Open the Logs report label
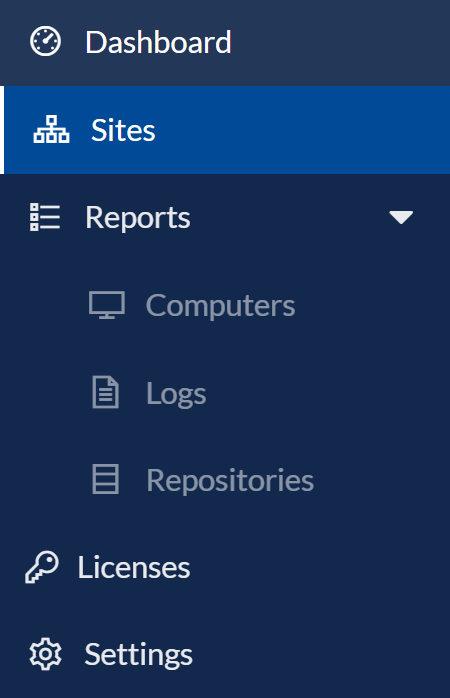Screen dimensions: 450x698 point(176,394)
